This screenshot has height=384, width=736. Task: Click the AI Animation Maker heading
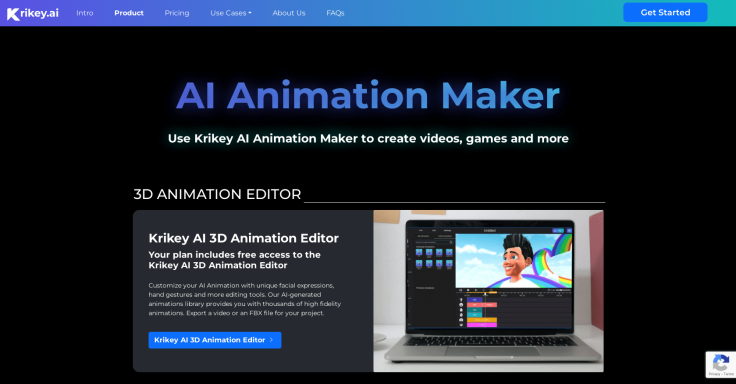click(x=368, y=96)
